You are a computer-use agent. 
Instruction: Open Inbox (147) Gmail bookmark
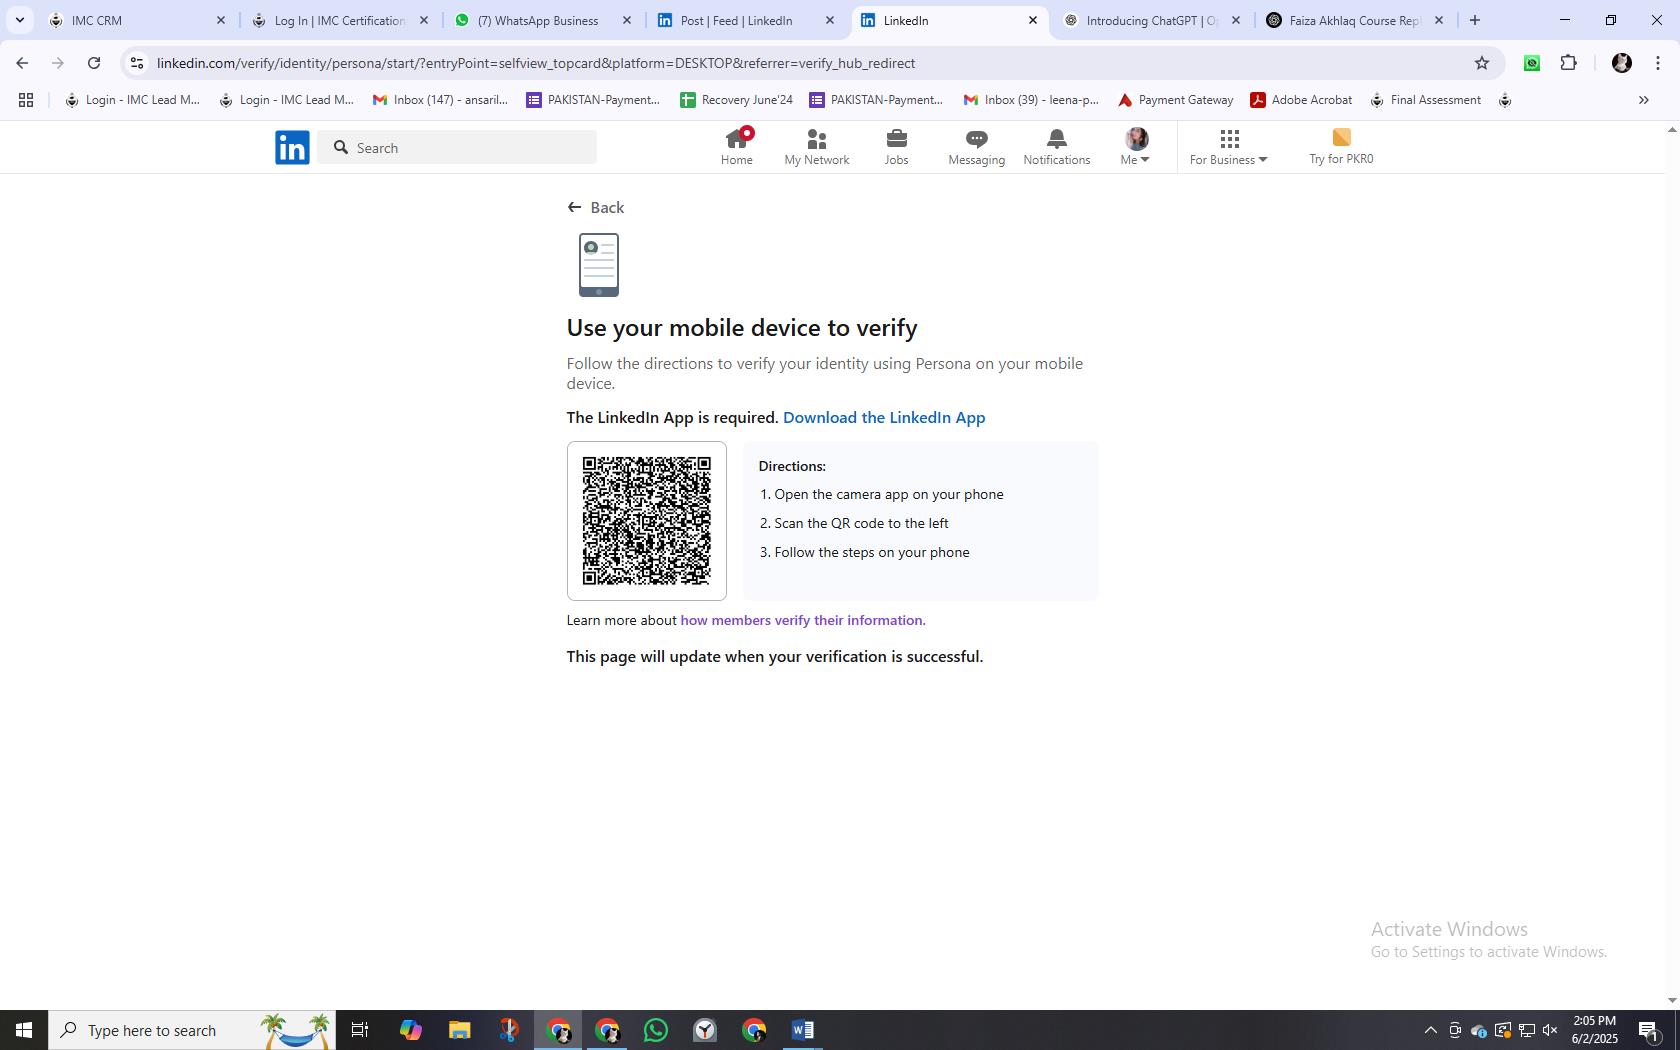click(440, 100)
